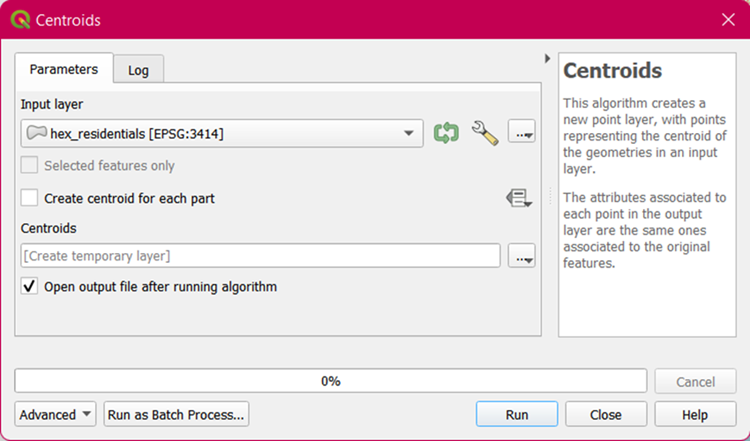Collapse help panel with arrow
Viewport: 750px width, 441px height.
click(547, 59)
